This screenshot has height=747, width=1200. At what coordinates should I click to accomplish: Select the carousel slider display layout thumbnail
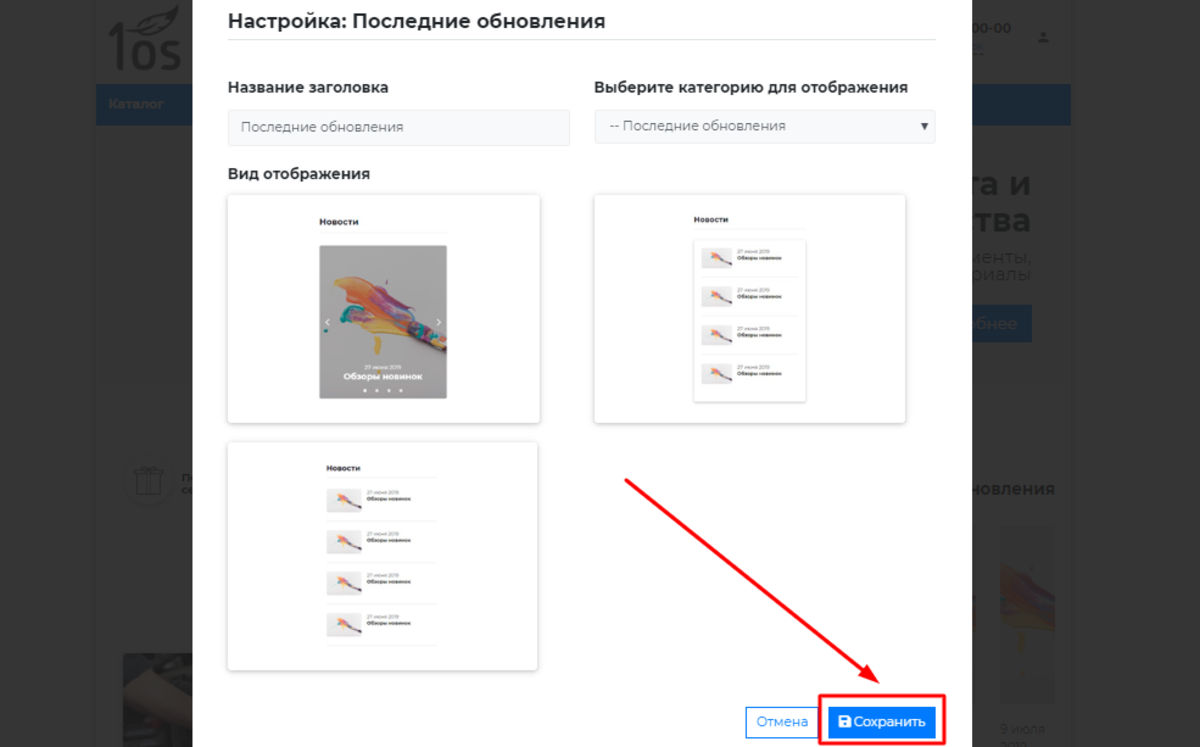(384, 309)
